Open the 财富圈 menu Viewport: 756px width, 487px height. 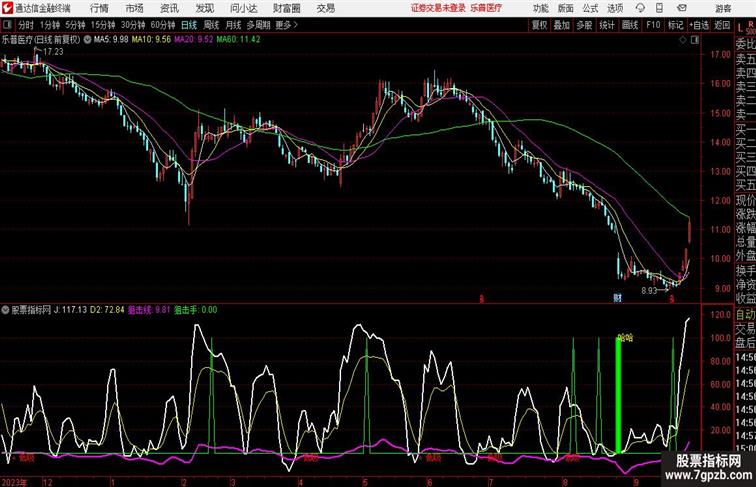(286, 8)
